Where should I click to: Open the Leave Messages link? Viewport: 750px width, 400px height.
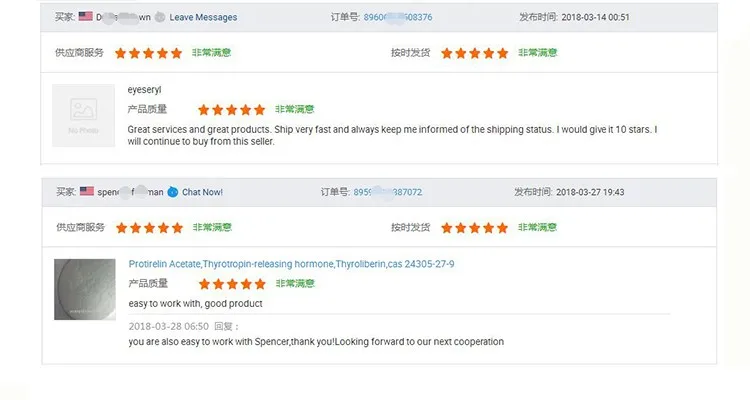tap(204, 17)
